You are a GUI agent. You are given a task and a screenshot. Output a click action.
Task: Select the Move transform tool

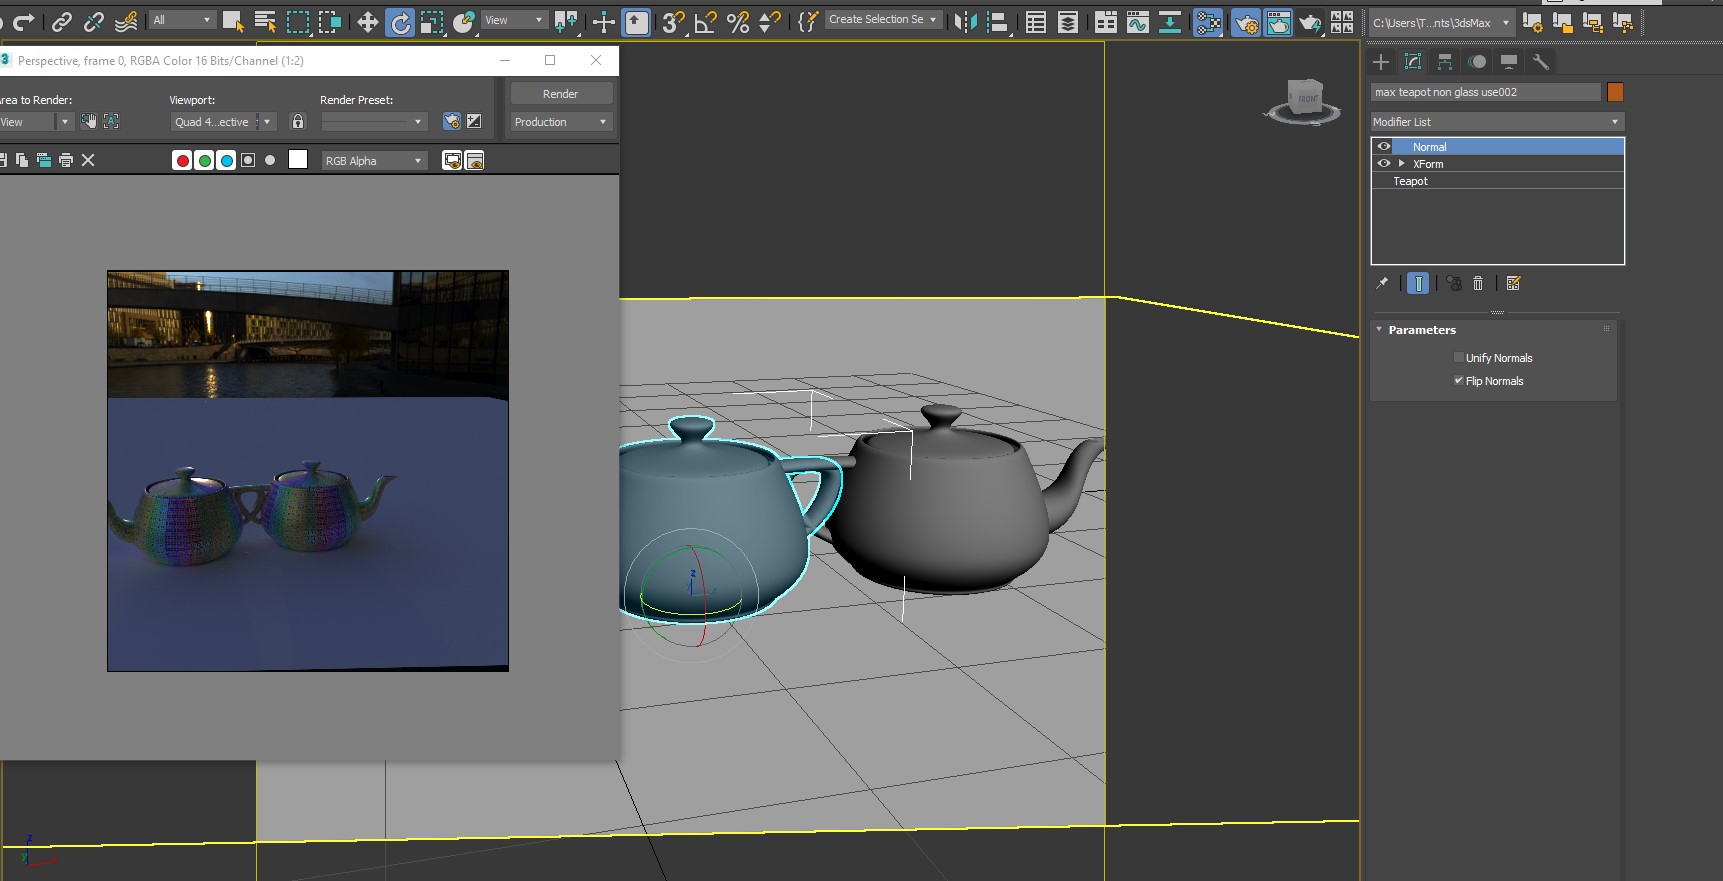tap(367, 22)
